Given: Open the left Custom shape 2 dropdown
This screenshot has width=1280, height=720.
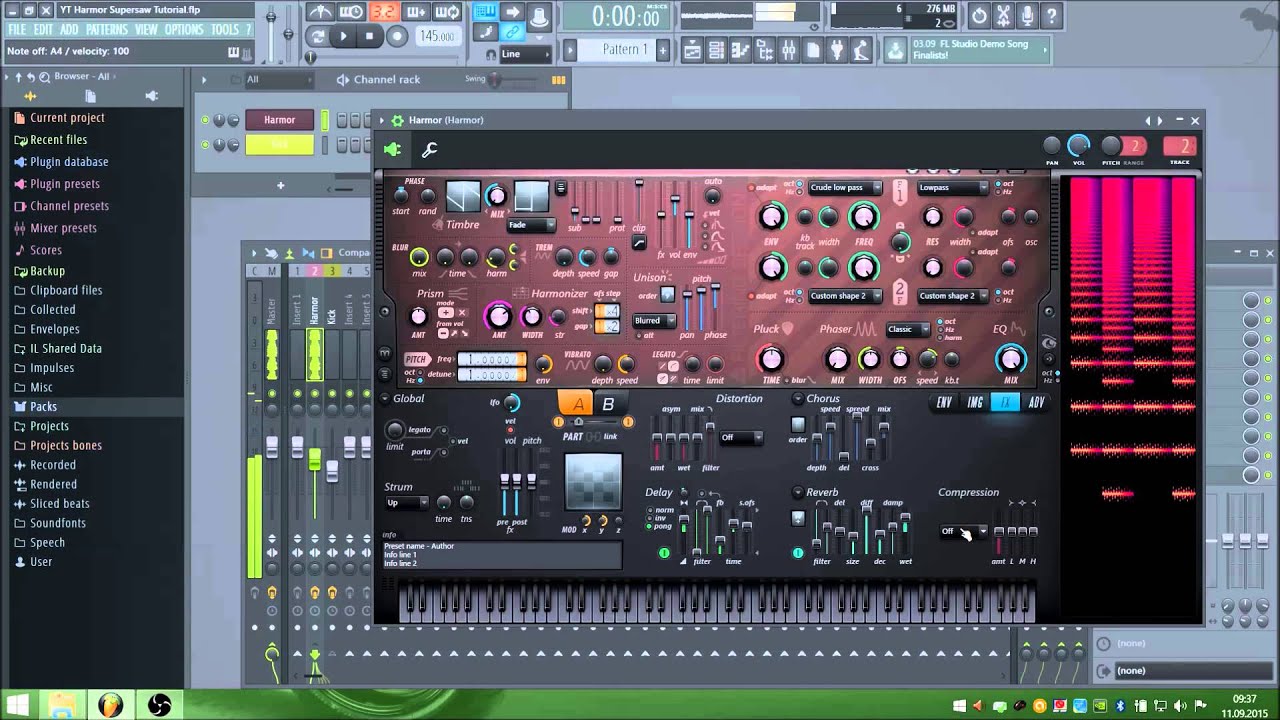Looking at the screenshot, I should (x=845, y=296).
